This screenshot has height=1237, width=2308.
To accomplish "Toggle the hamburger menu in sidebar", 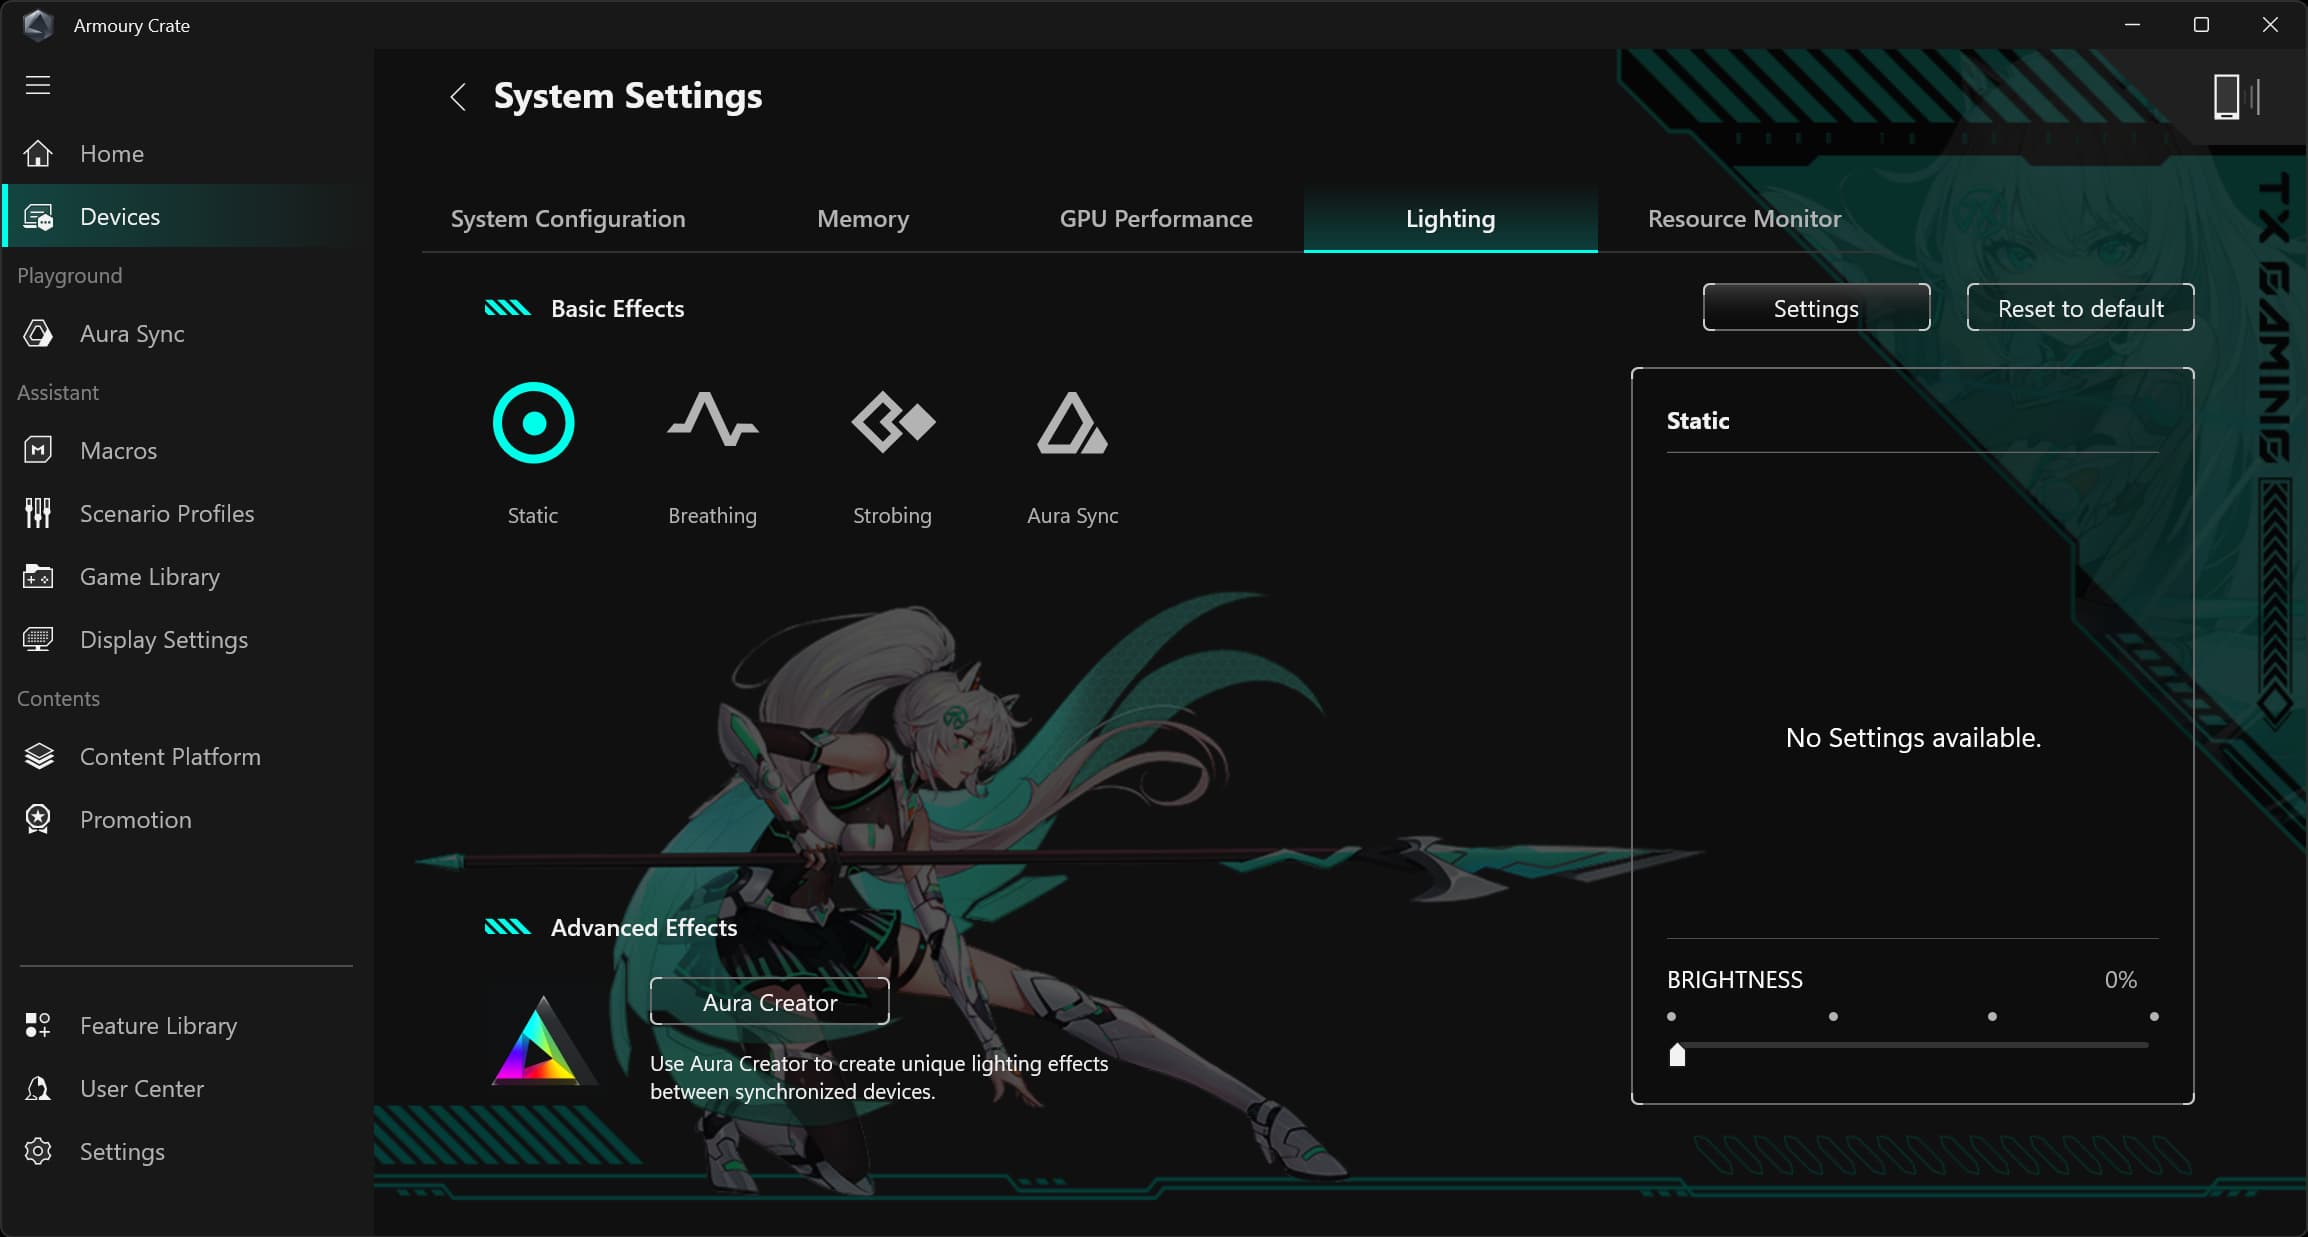I will [38, 85].
